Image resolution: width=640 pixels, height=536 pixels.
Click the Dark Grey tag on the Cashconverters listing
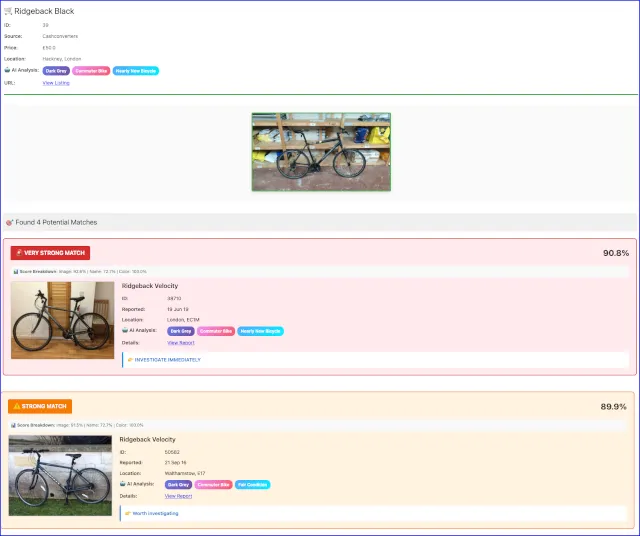(56, 71)
